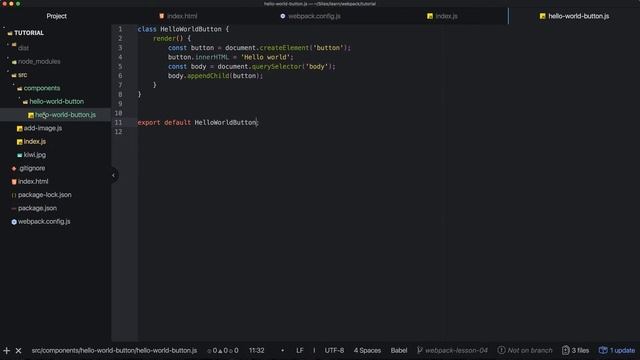Click the info icon before Not on branch
640x360 pixels.
(x=501, y=350)
